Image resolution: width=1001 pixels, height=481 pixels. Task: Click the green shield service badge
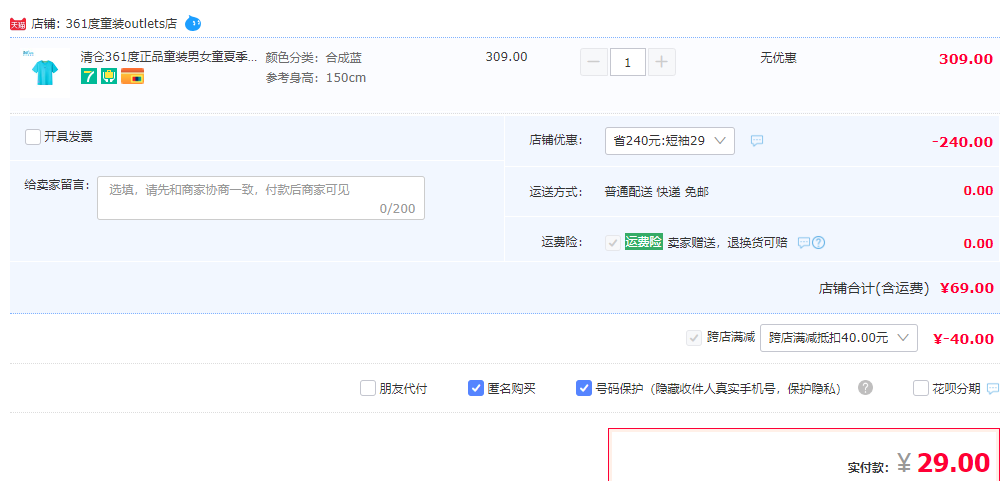(109, 76)
